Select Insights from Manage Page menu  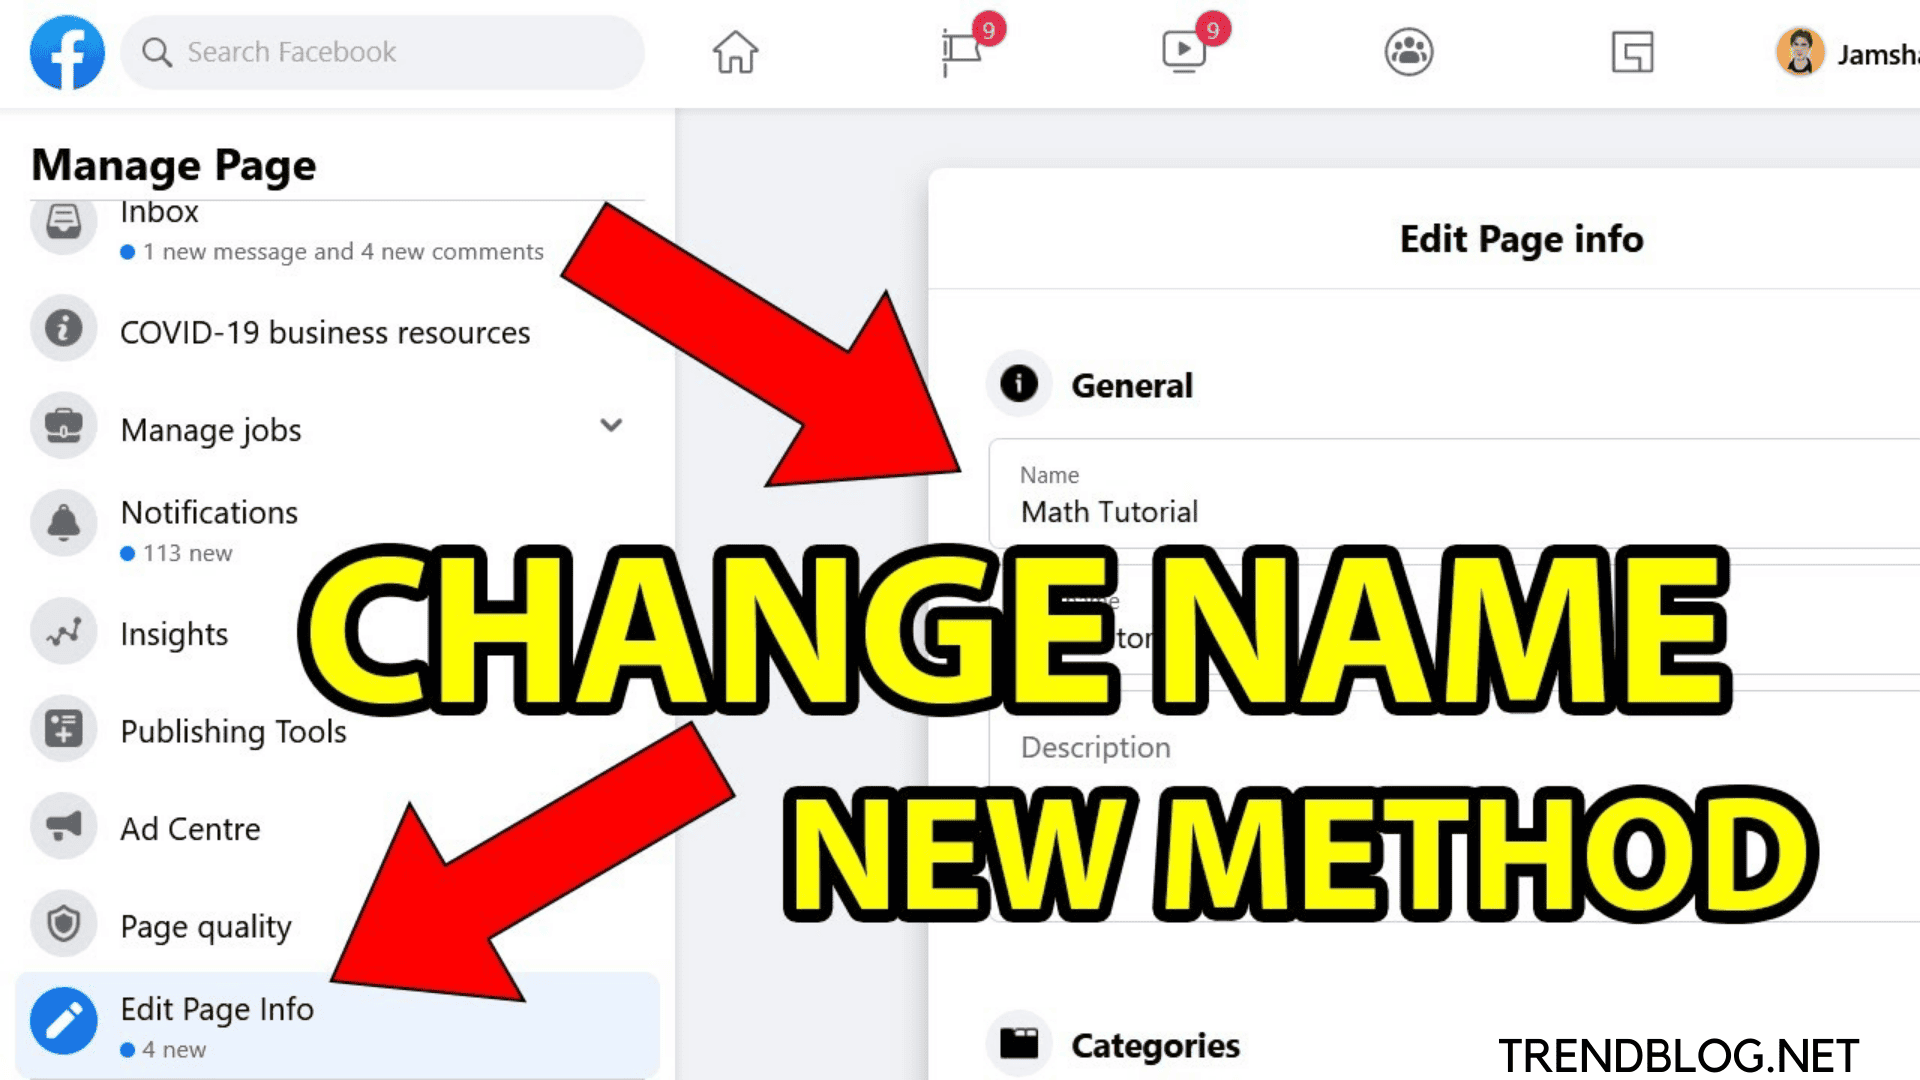pyautogui.click(x=173, y=633)
